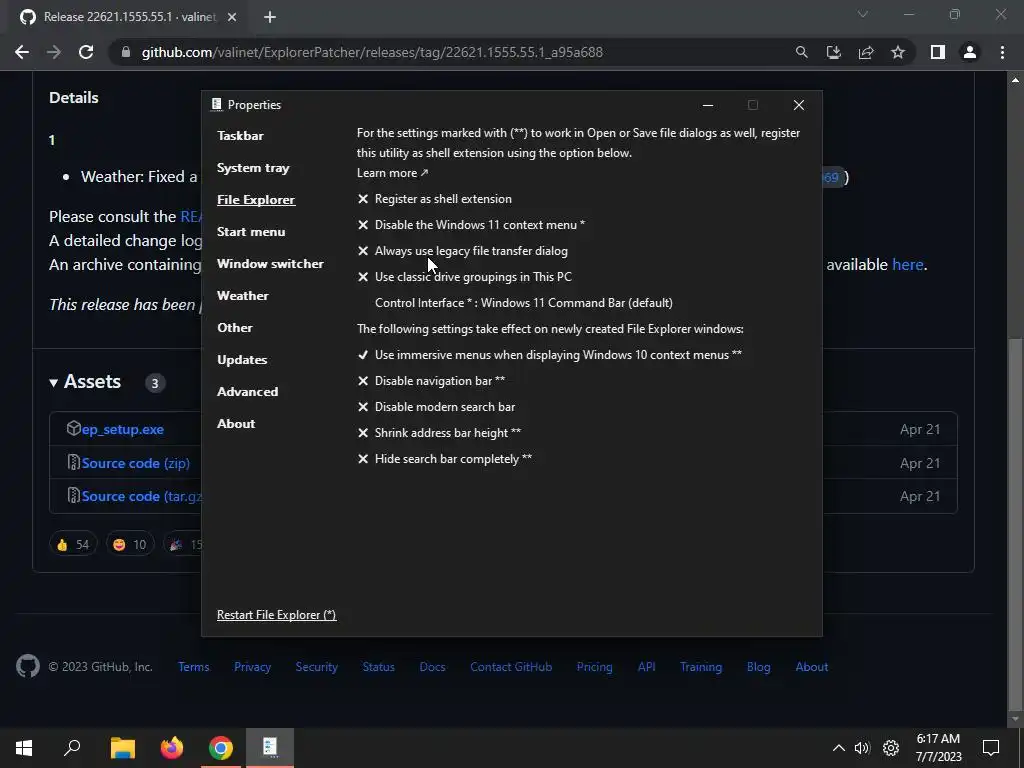Click heart-eyes reaction 10
1024x768 pixels.
pyautogui.click(x=130, y=544)
